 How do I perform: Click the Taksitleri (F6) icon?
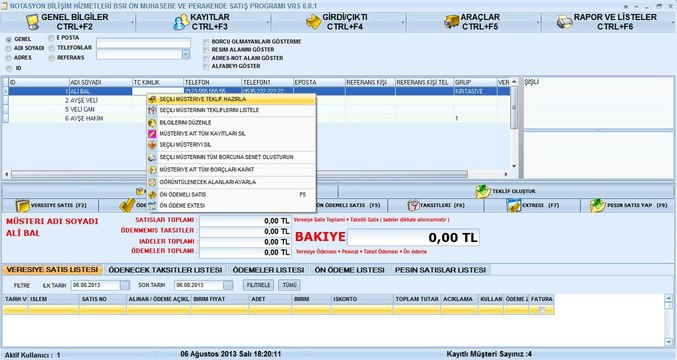point(413,205)
